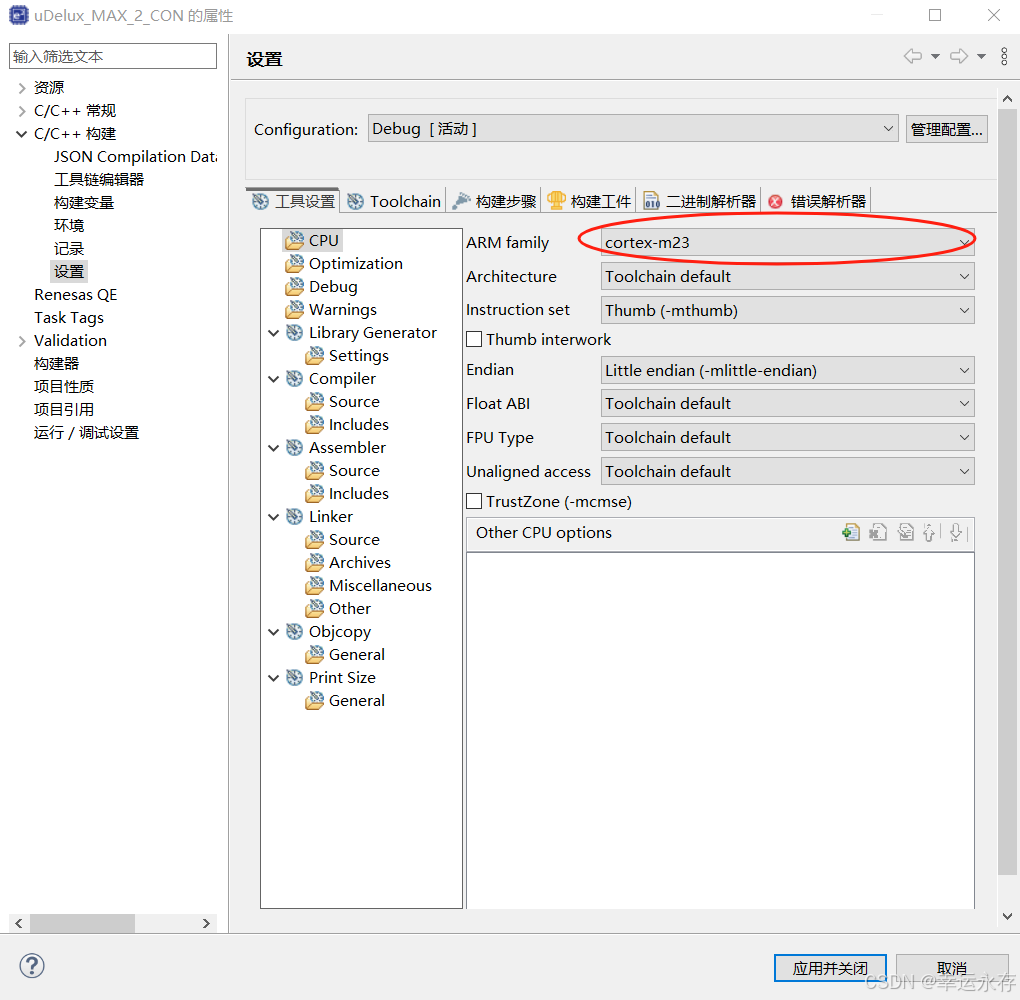The height and width of the screenshot is (1000, 1020).
Task: Open the view menu three-dots icon
Action: tap(1004, 56)
